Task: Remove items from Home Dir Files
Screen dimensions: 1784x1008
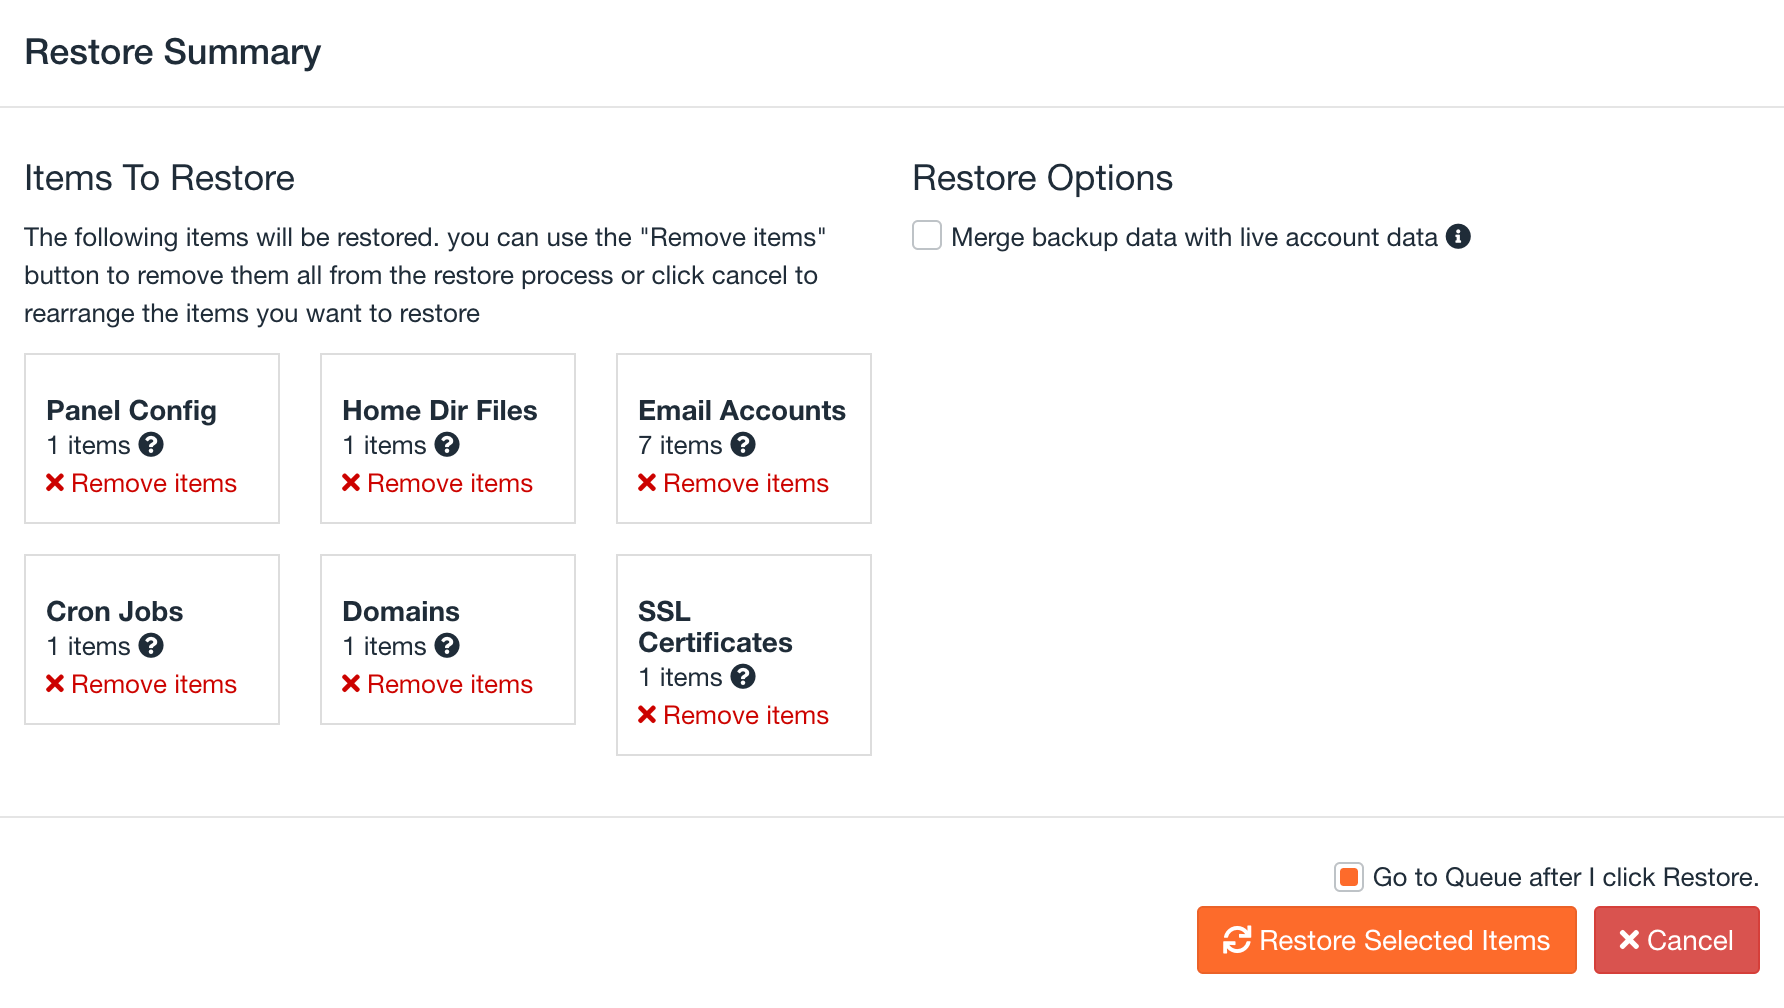Action: tap(438, 483)
